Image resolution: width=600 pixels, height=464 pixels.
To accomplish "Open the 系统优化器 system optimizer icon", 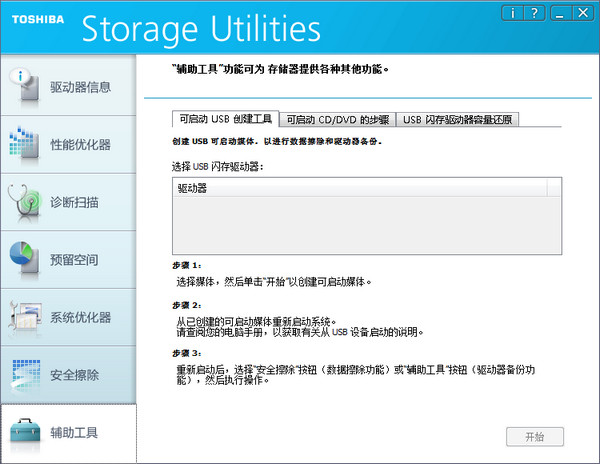I will tap(24, 317).
